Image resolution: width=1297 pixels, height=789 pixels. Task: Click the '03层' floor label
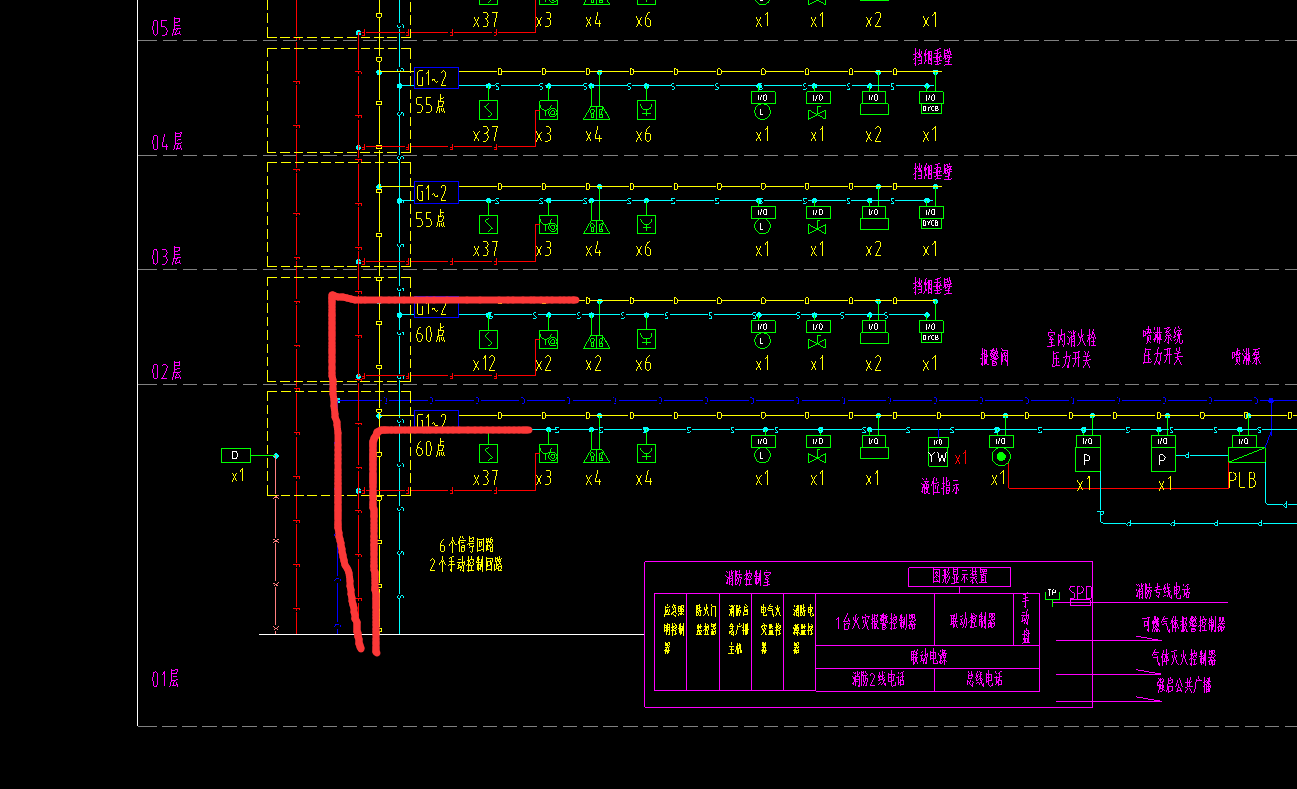(166, 257)
